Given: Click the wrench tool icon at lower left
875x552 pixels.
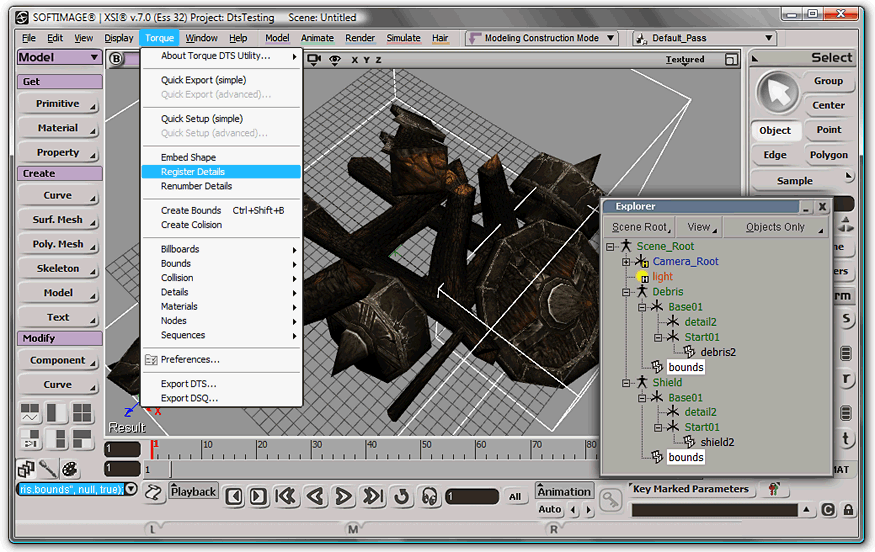Looking at the screenshot, I should (48, 469).
